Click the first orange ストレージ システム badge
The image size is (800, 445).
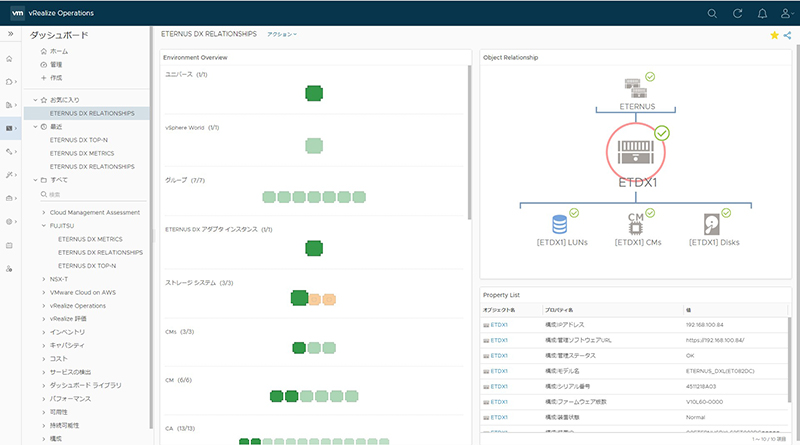point(315,300)
